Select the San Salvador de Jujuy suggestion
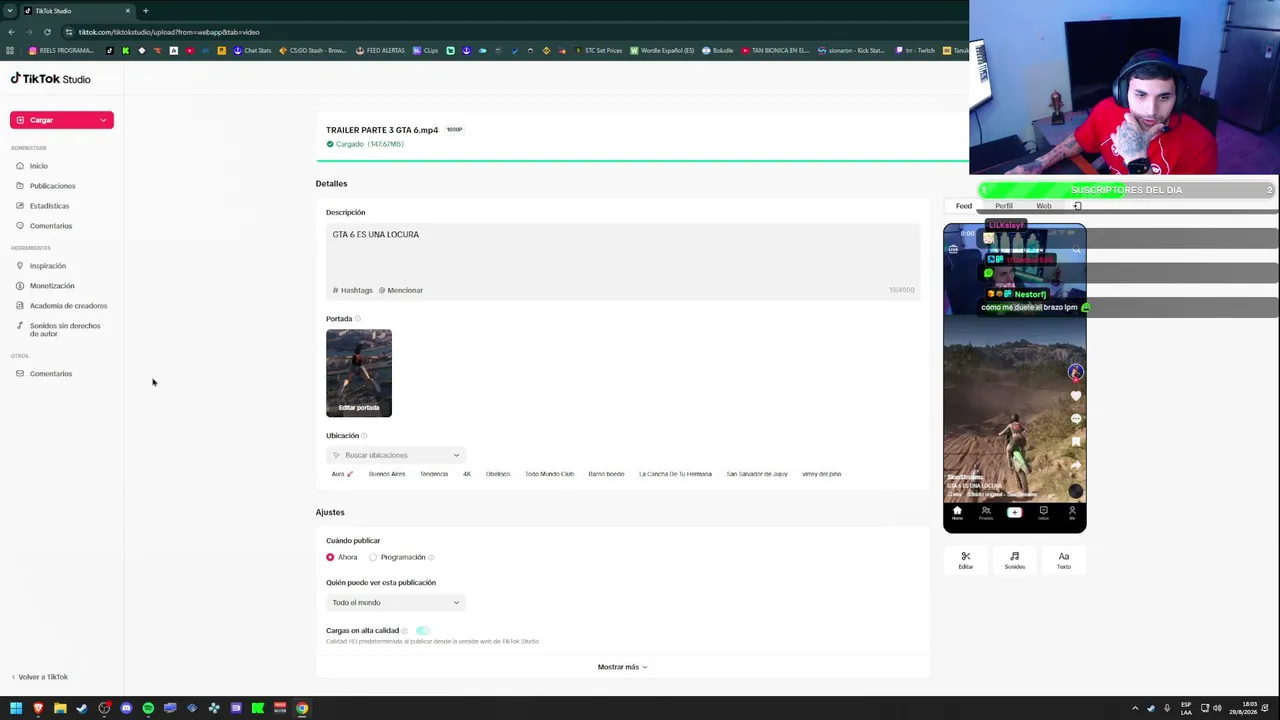Viewport: 1280px width, 720px height. pyautogui.click(x=757, y=474)
